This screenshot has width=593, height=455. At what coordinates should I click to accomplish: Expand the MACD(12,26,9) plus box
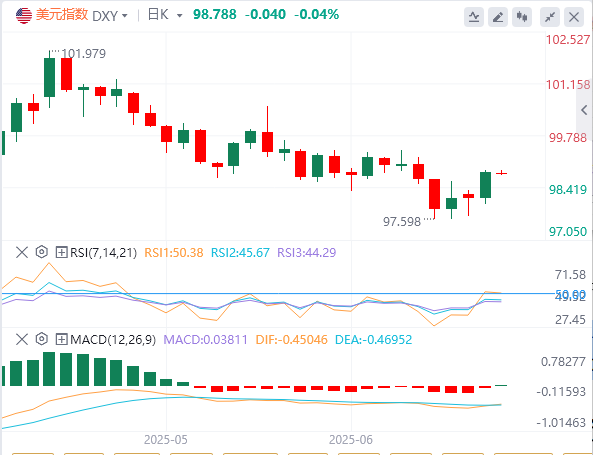pyautogui.click(x=61, y=340)
